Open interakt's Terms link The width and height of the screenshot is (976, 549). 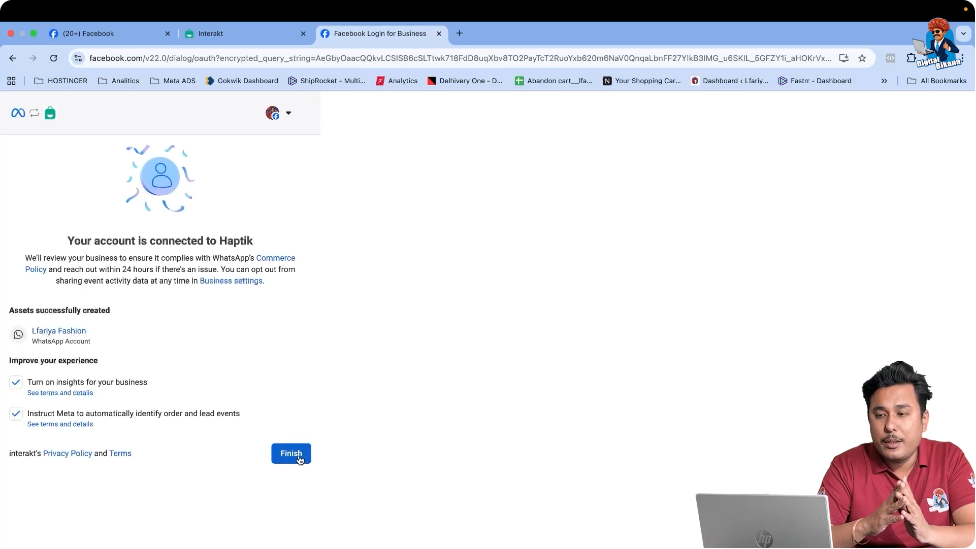120,453
